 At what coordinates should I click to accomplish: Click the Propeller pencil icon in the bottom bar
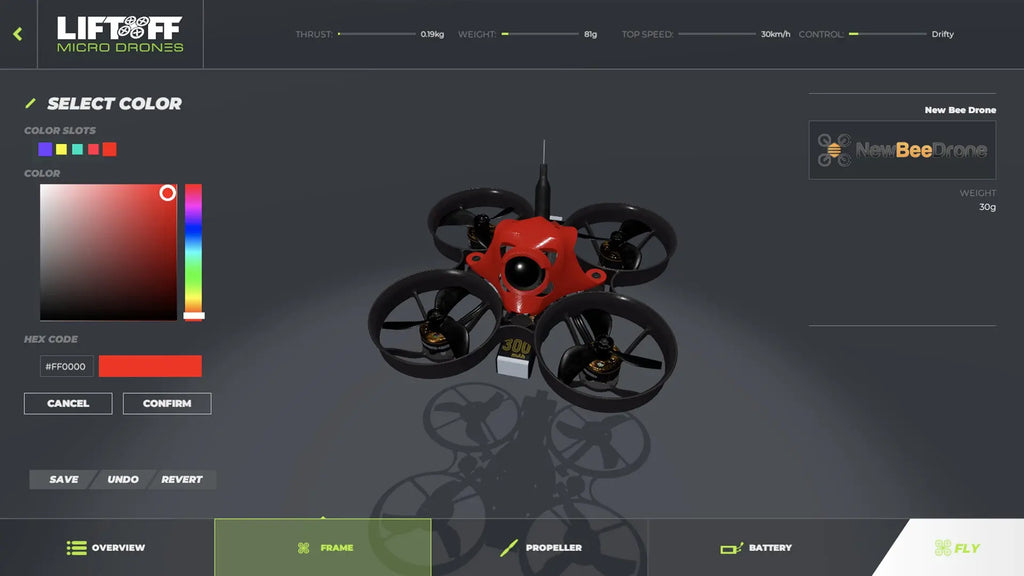click(509, 548)
